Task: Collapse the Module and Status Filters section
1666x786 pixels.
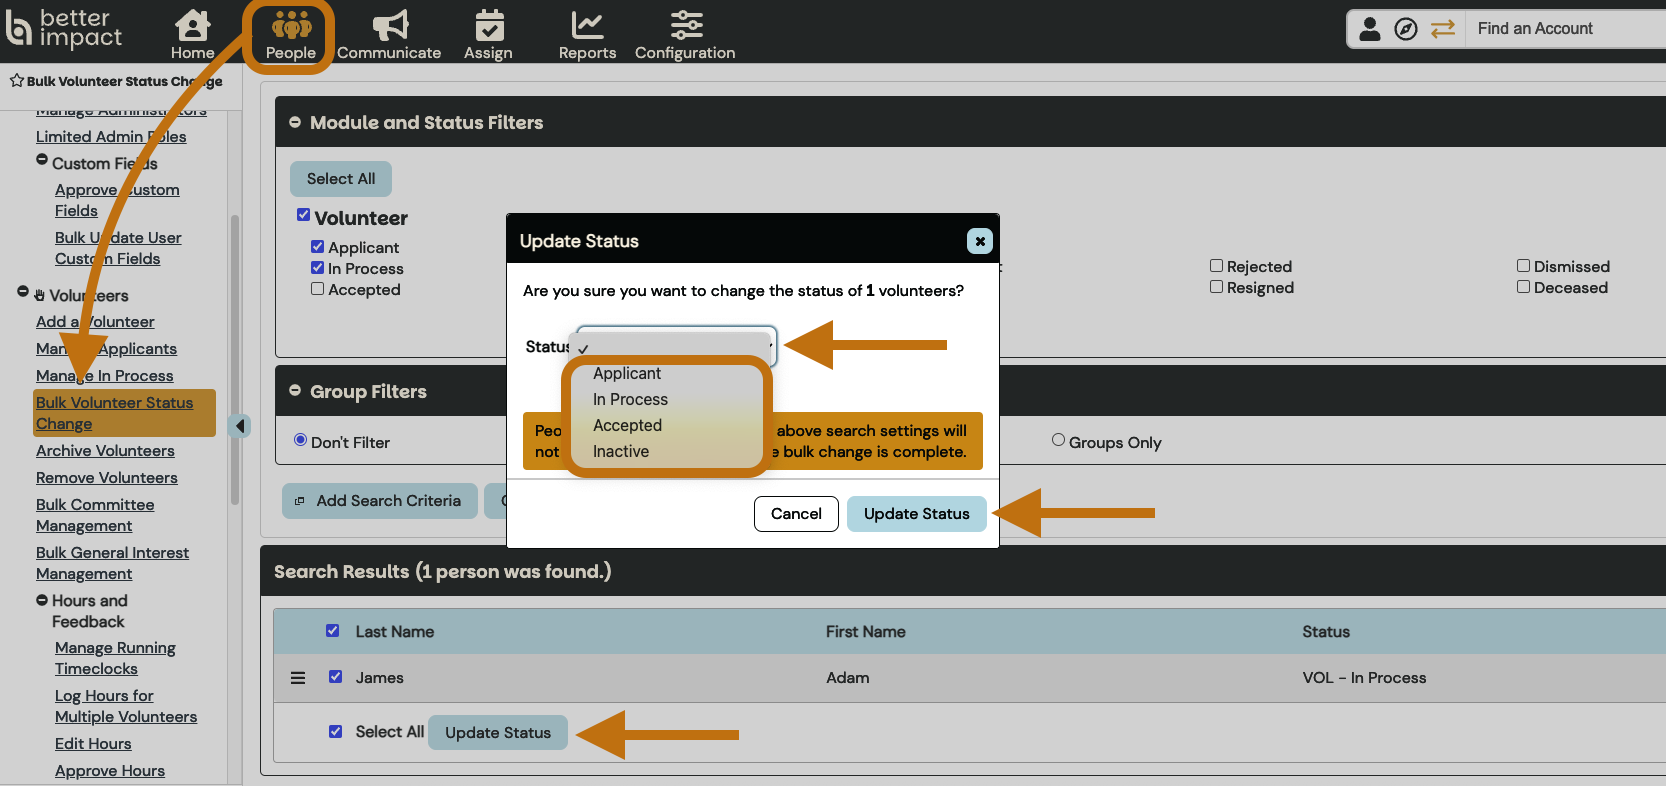Action: click(295, 122)
